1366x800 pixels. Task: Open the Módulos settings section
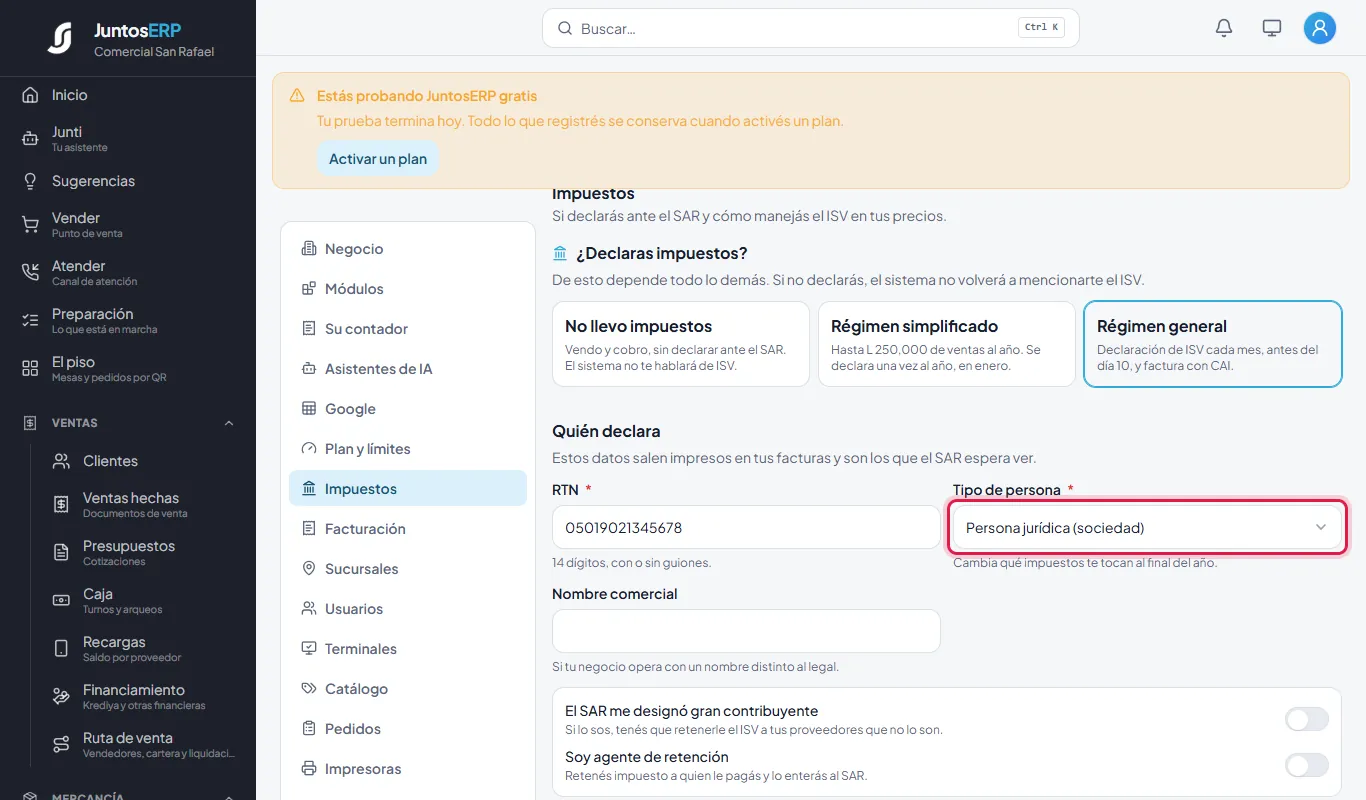pyautogui.click(x=408, y=289)
